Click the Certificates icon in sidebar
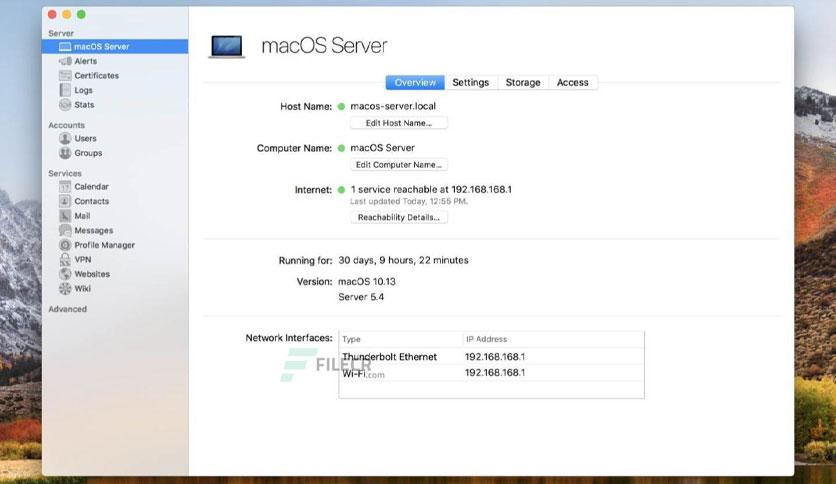The height and width of the screenshot is (484, 836). coord(65,75)
